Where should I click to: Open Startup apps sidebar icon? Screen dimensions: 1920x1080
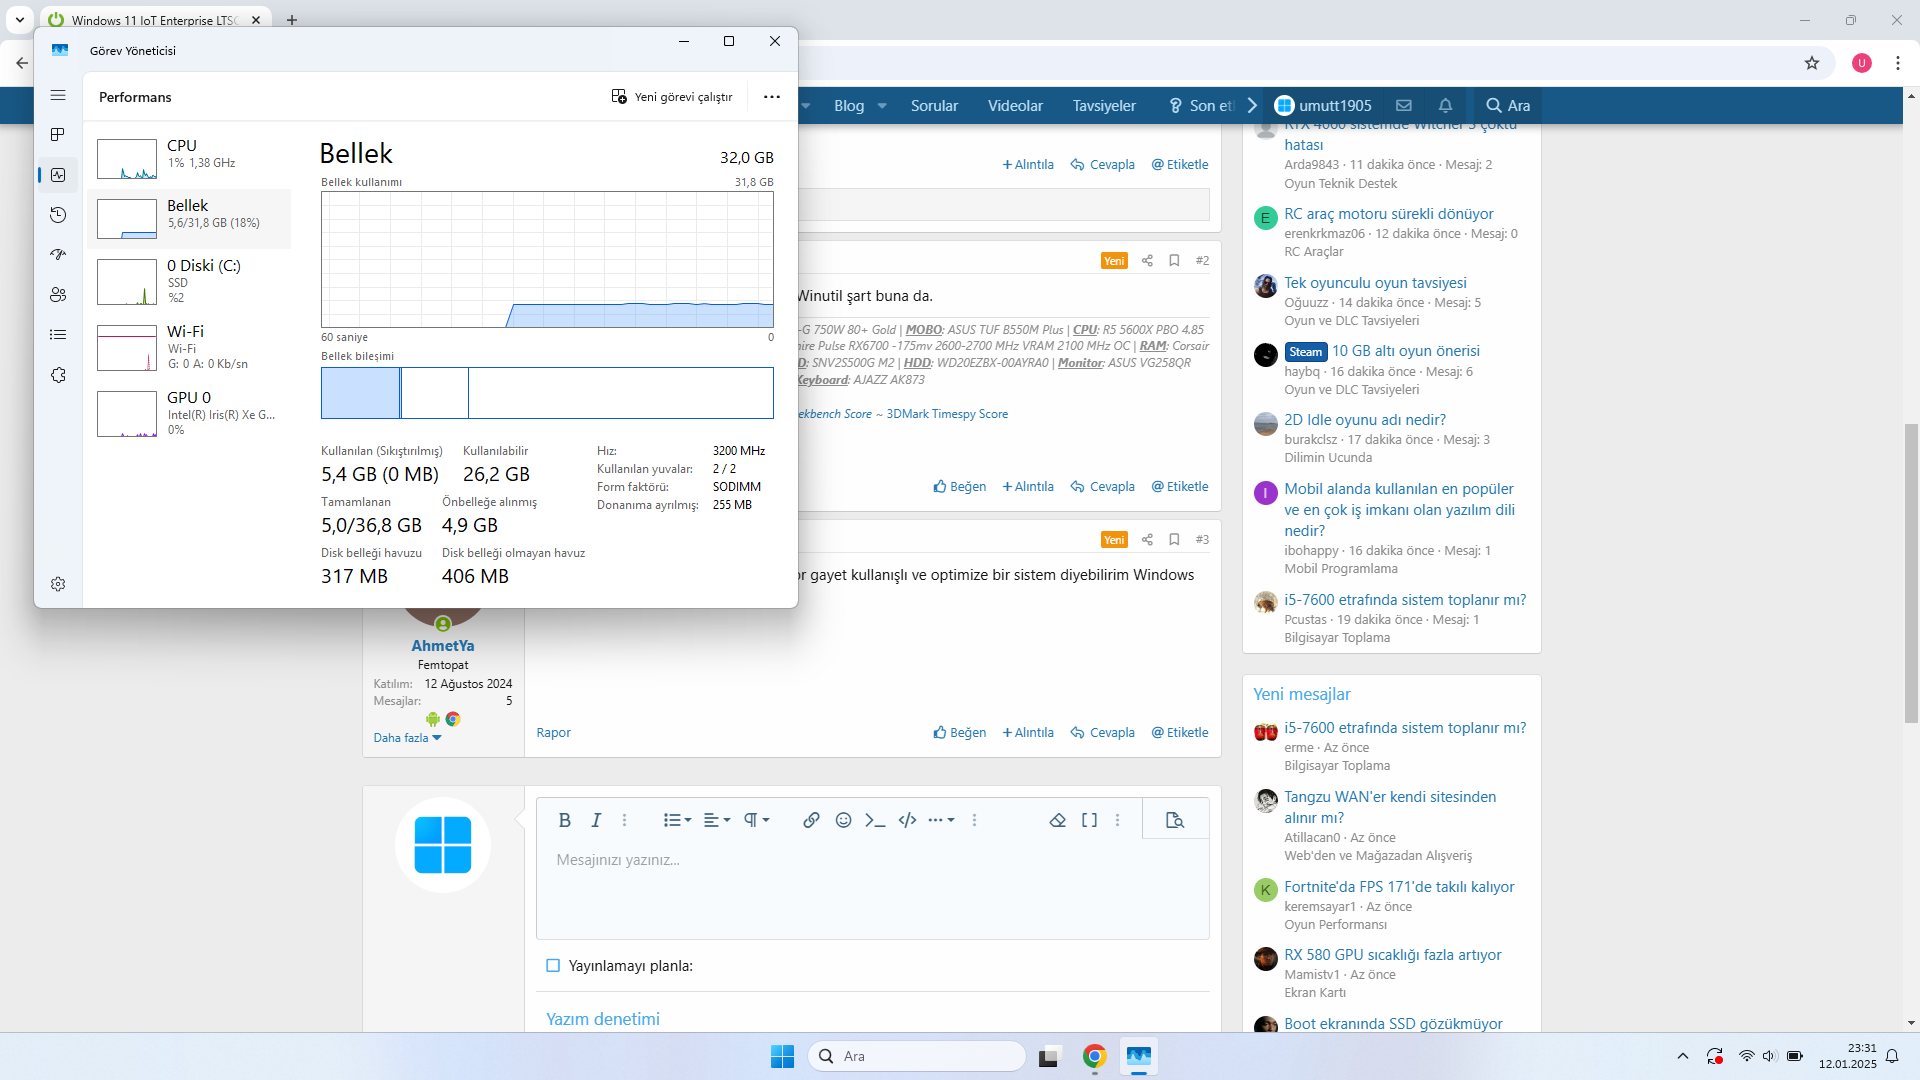58,255
